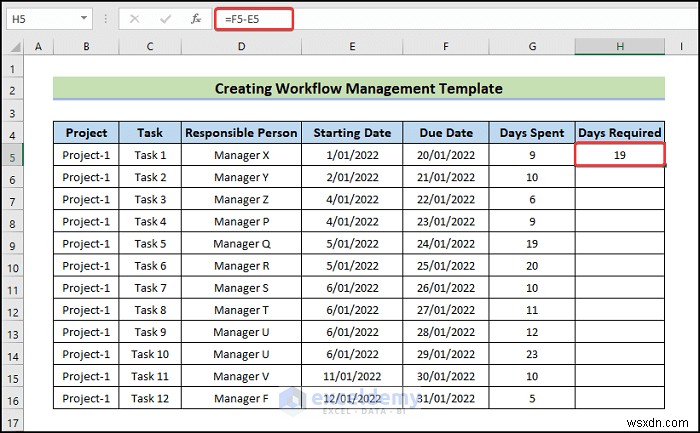Click Project-1 cell in Task 7 row
The image size is (700, 433).
(86, 288)
